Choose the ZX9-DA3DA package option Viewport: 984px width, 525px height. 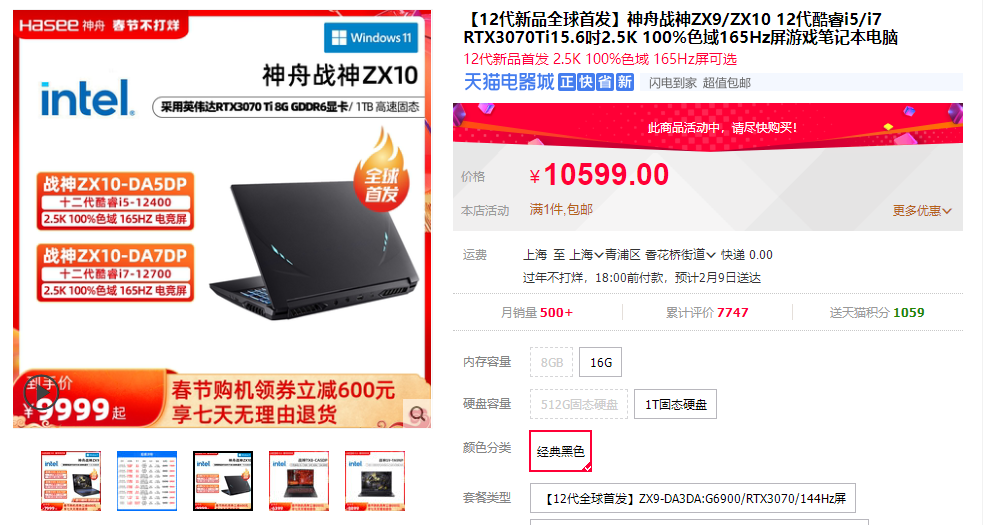click(693, 499)
